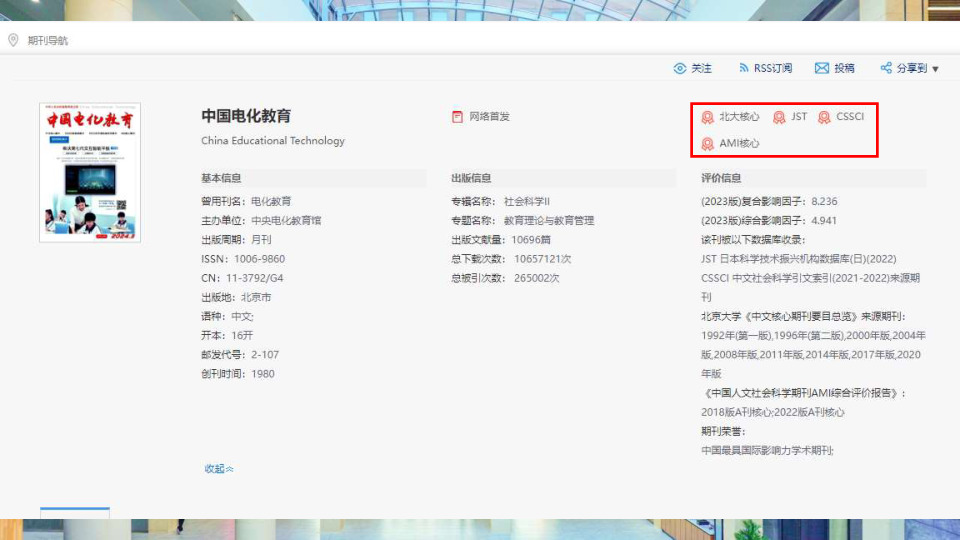Screen dimensions: 960x540
Task: Click the 专题名称 value 教育理论与教育管理
Action: [x=549, y=220]
